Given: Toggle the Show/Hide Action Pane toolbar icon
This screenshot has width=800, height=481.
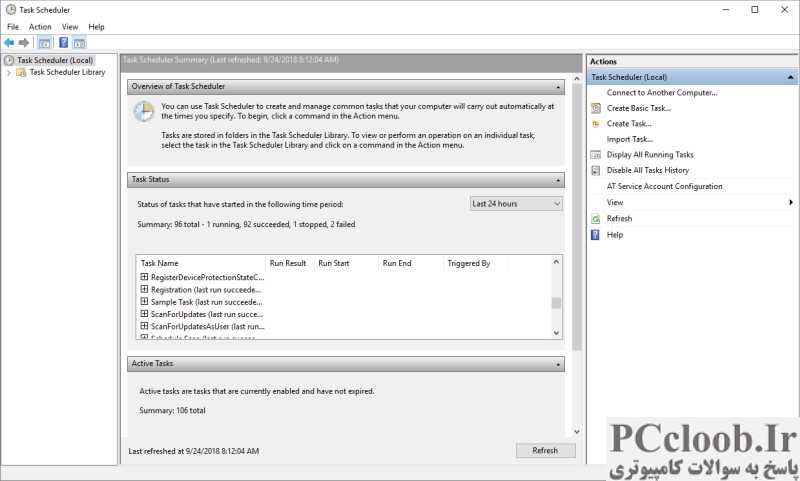Looking at the screenshot, I should [79, 43].
